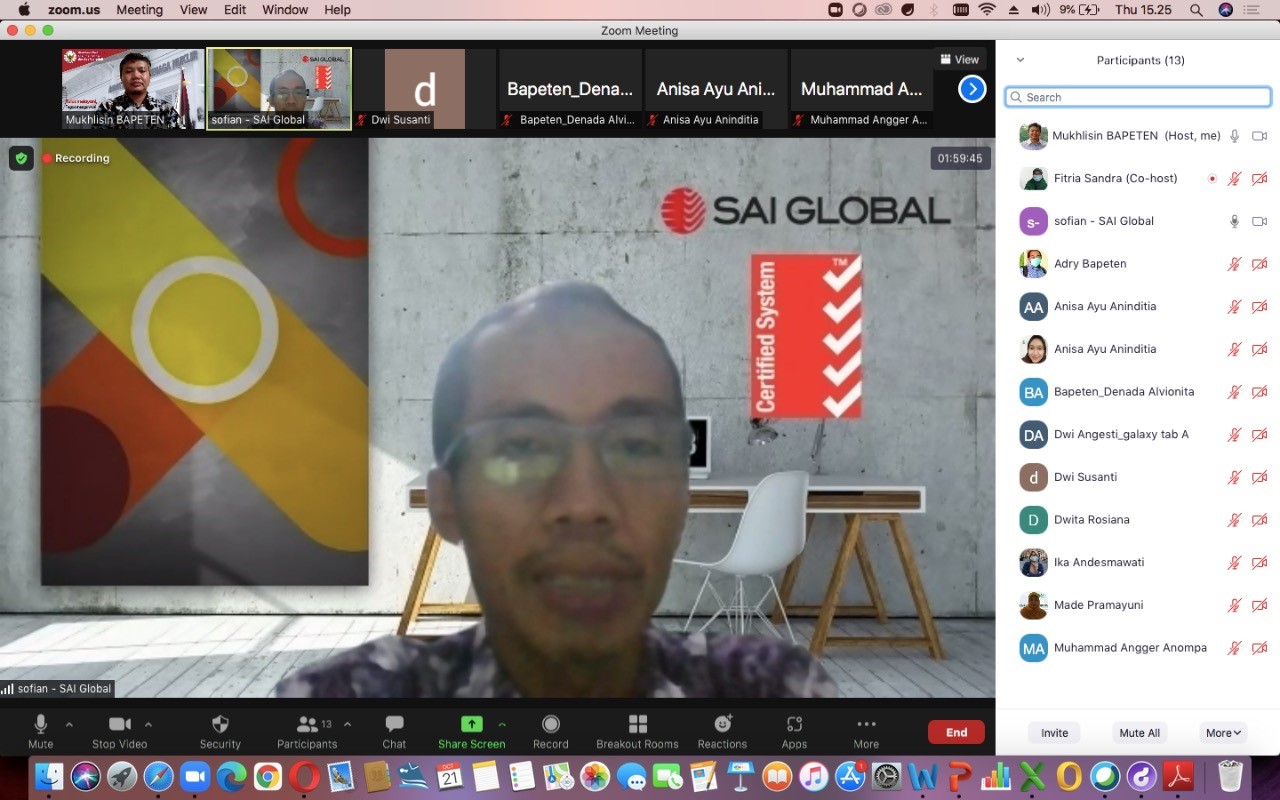Image resolution: width=1280 pixels, height=800 pixels.
Task: Start Share Screen
Action: [471, 731]
